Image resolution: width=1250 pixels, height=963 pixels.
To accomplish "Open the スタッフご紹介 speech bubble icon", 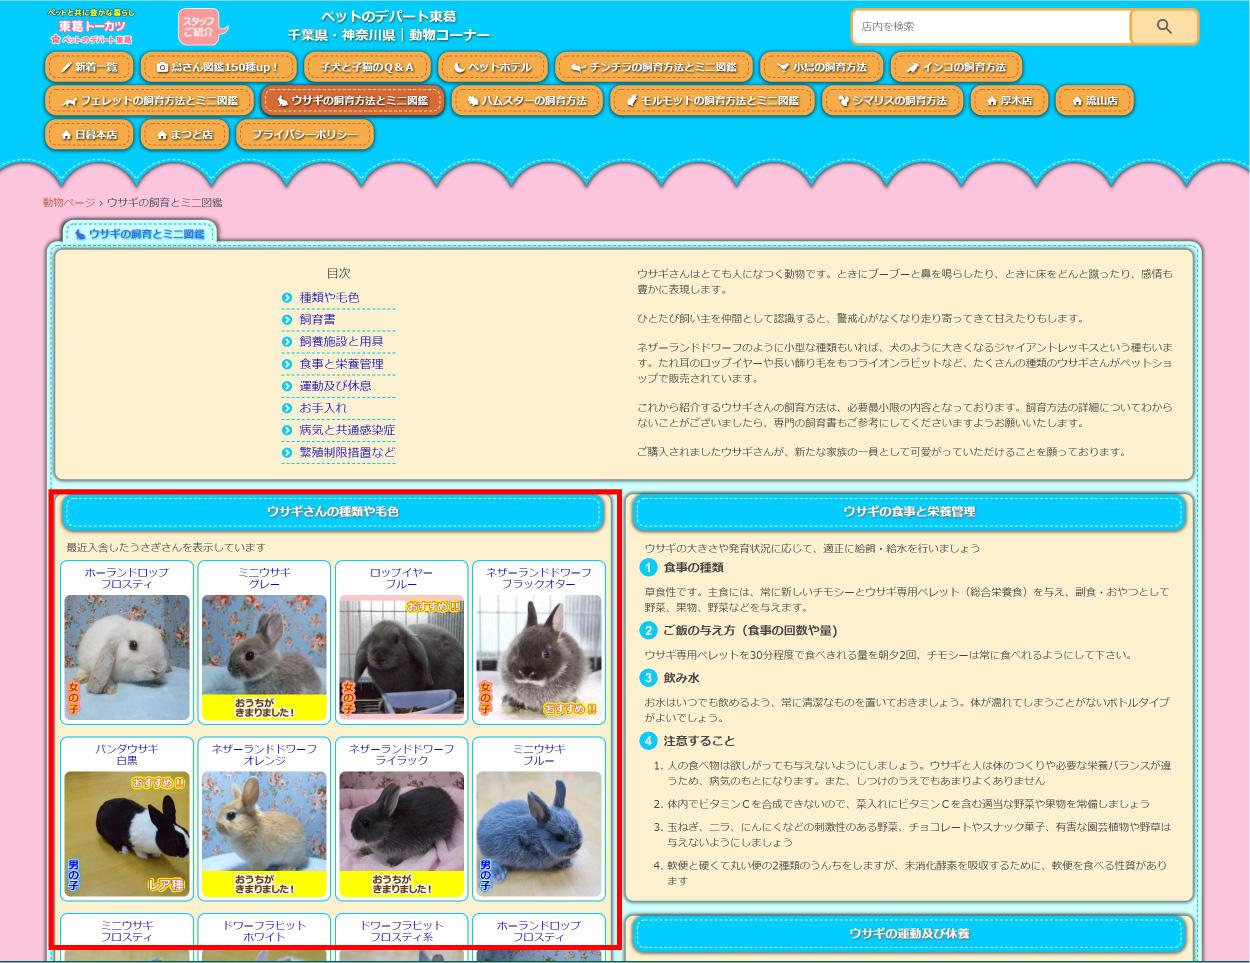I will [201, 27].
